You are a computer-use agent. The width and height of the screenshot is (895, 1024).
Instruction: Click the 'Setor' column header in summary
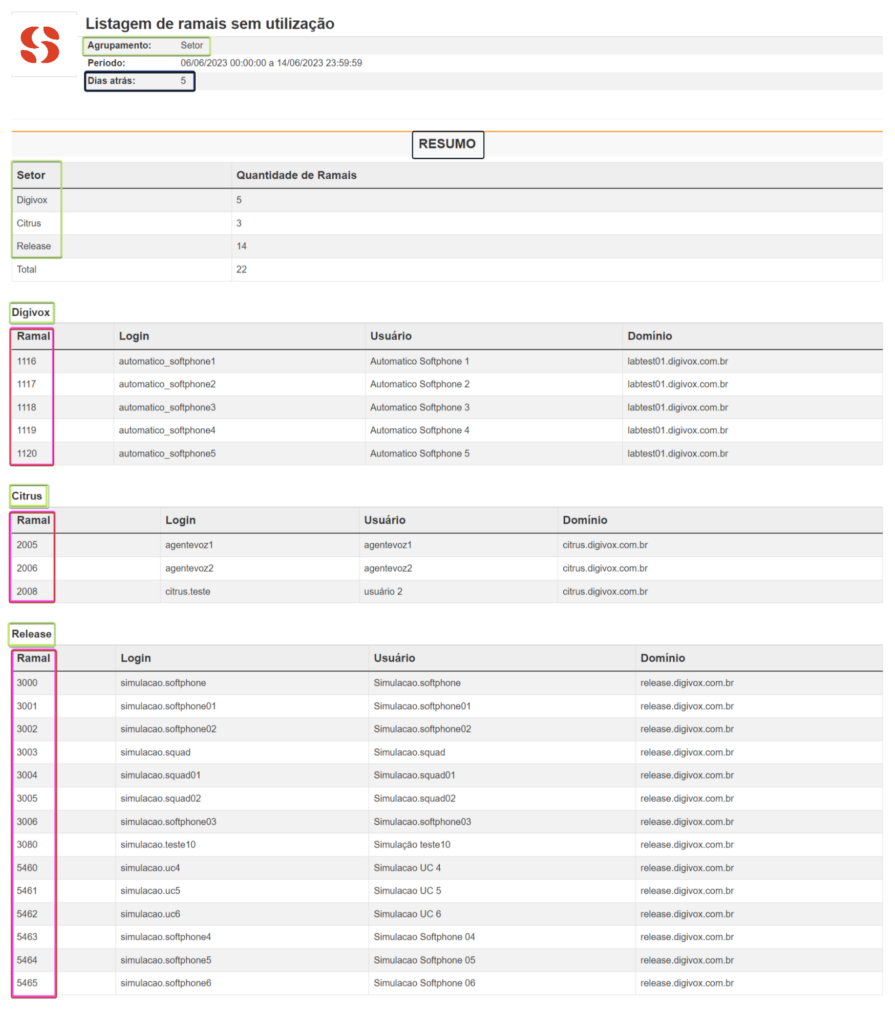(31, 175)
